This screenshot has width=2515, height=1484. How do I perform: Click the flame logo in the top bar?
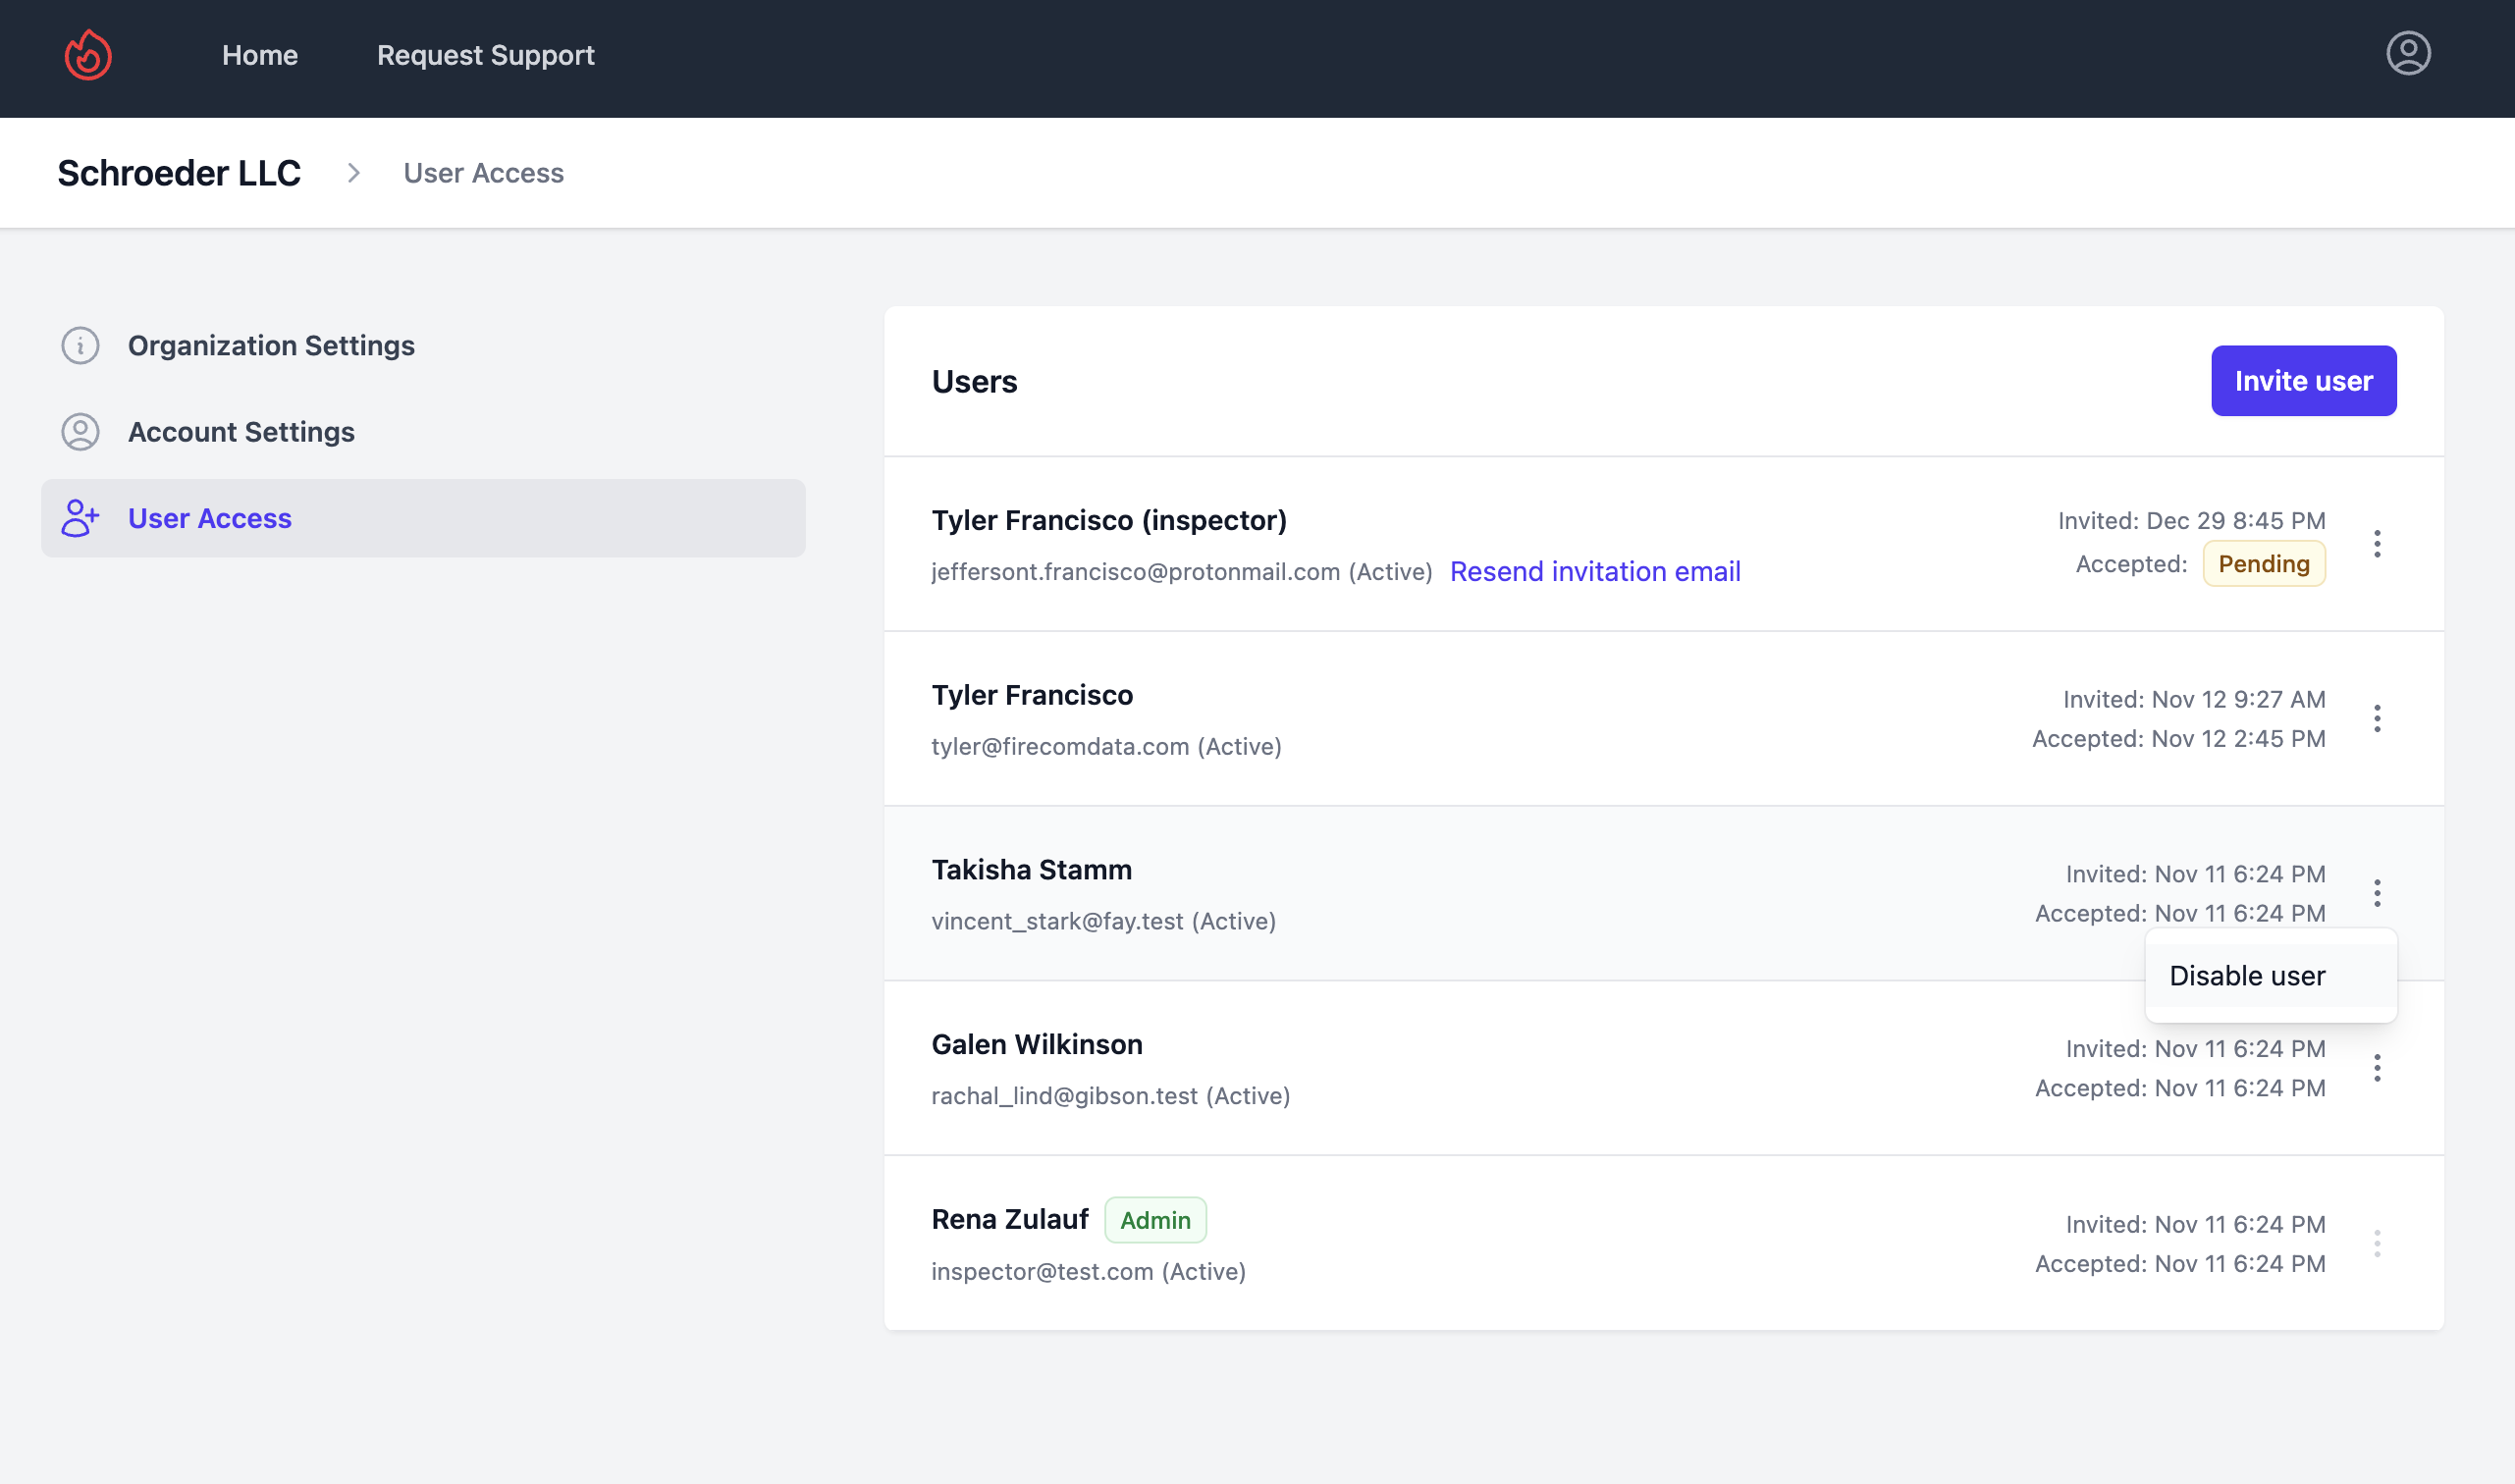(88, 55)
